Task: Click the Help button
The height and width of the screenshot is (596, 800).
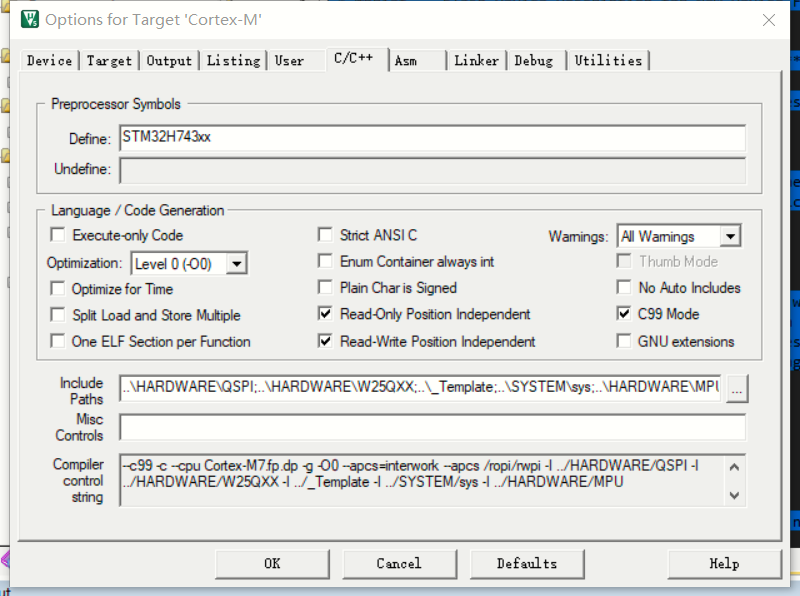Action: point(724,564)
